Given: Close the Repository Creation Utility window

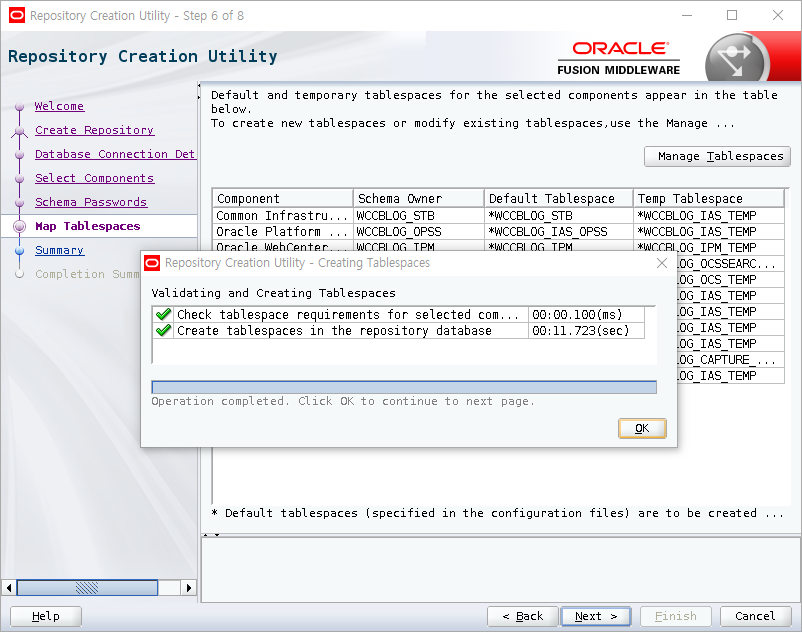Looking at the screenshot, I should click(x=778, y=15).
